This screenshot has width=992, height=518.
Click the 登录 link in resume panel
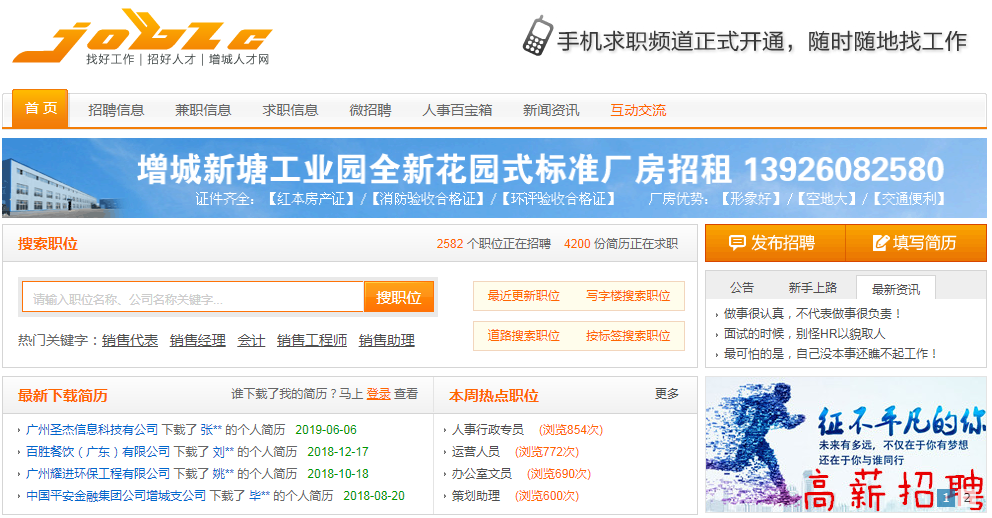click(x=378, y=394)
